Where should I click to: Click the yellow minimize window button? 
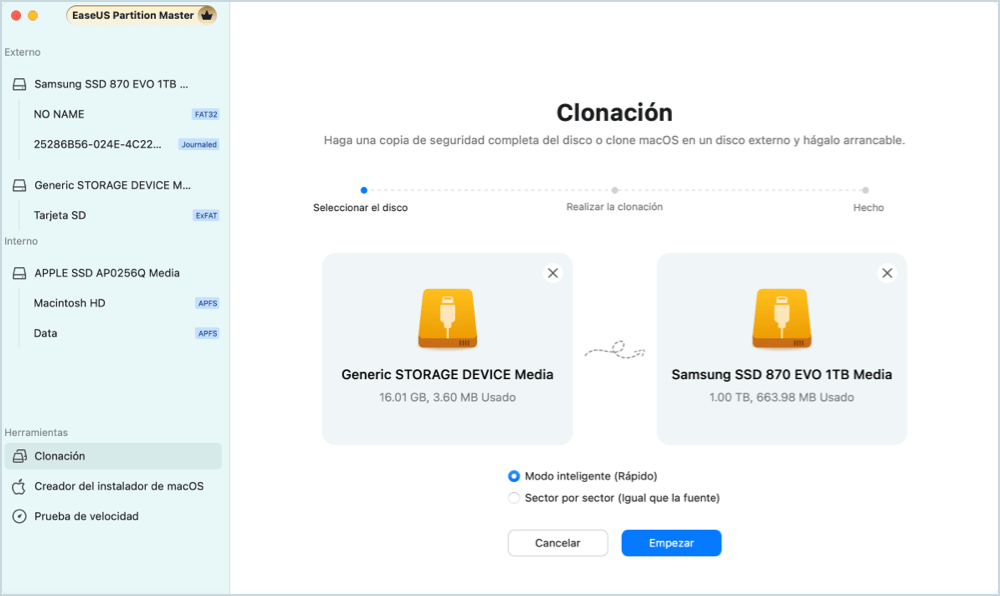coord(33,15)
